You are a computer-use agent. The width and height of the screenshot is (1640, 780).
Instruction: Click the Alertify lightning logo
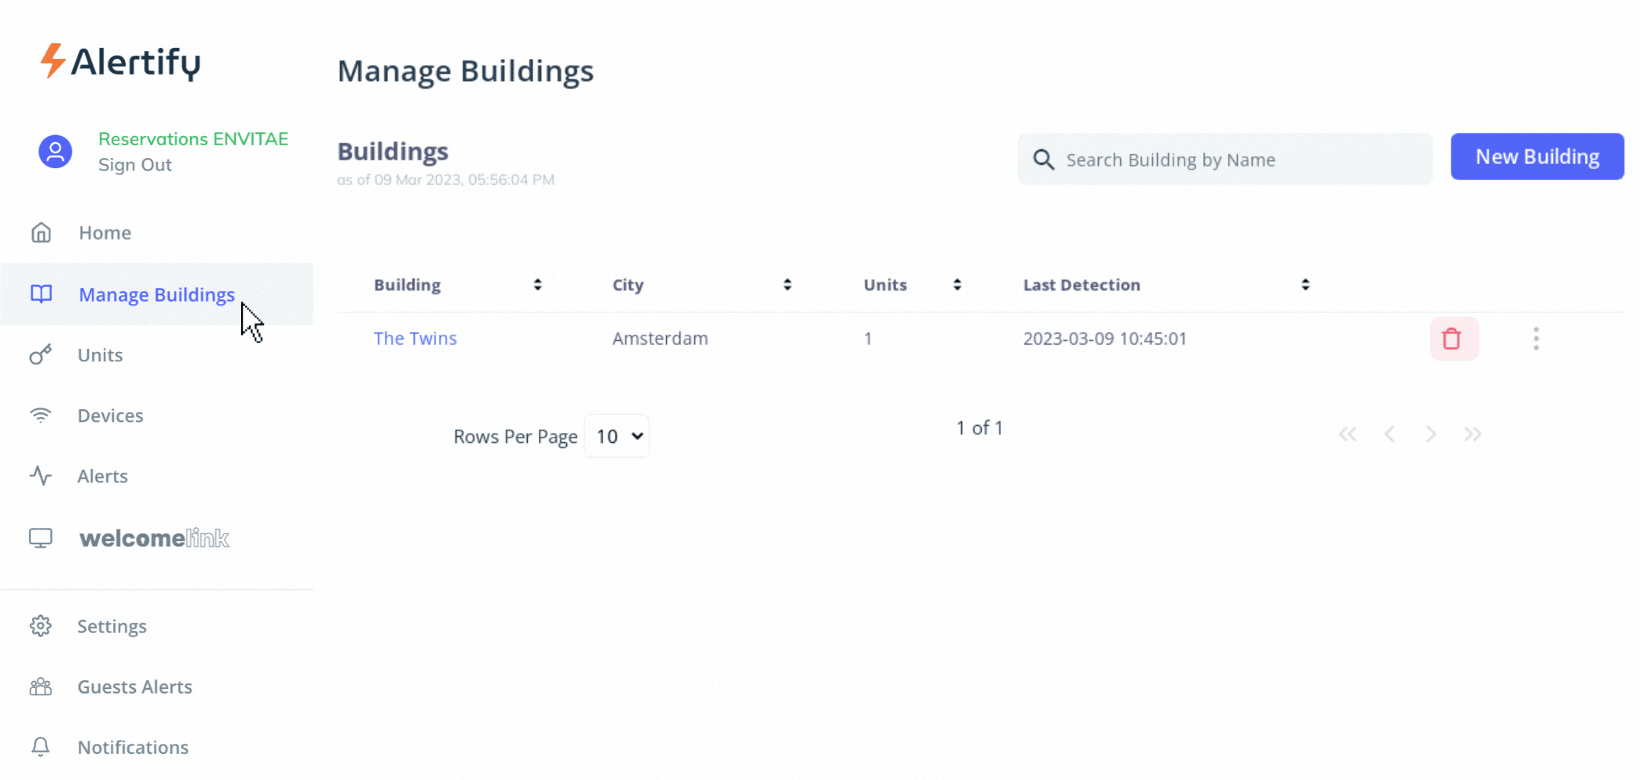pos(53,61)
